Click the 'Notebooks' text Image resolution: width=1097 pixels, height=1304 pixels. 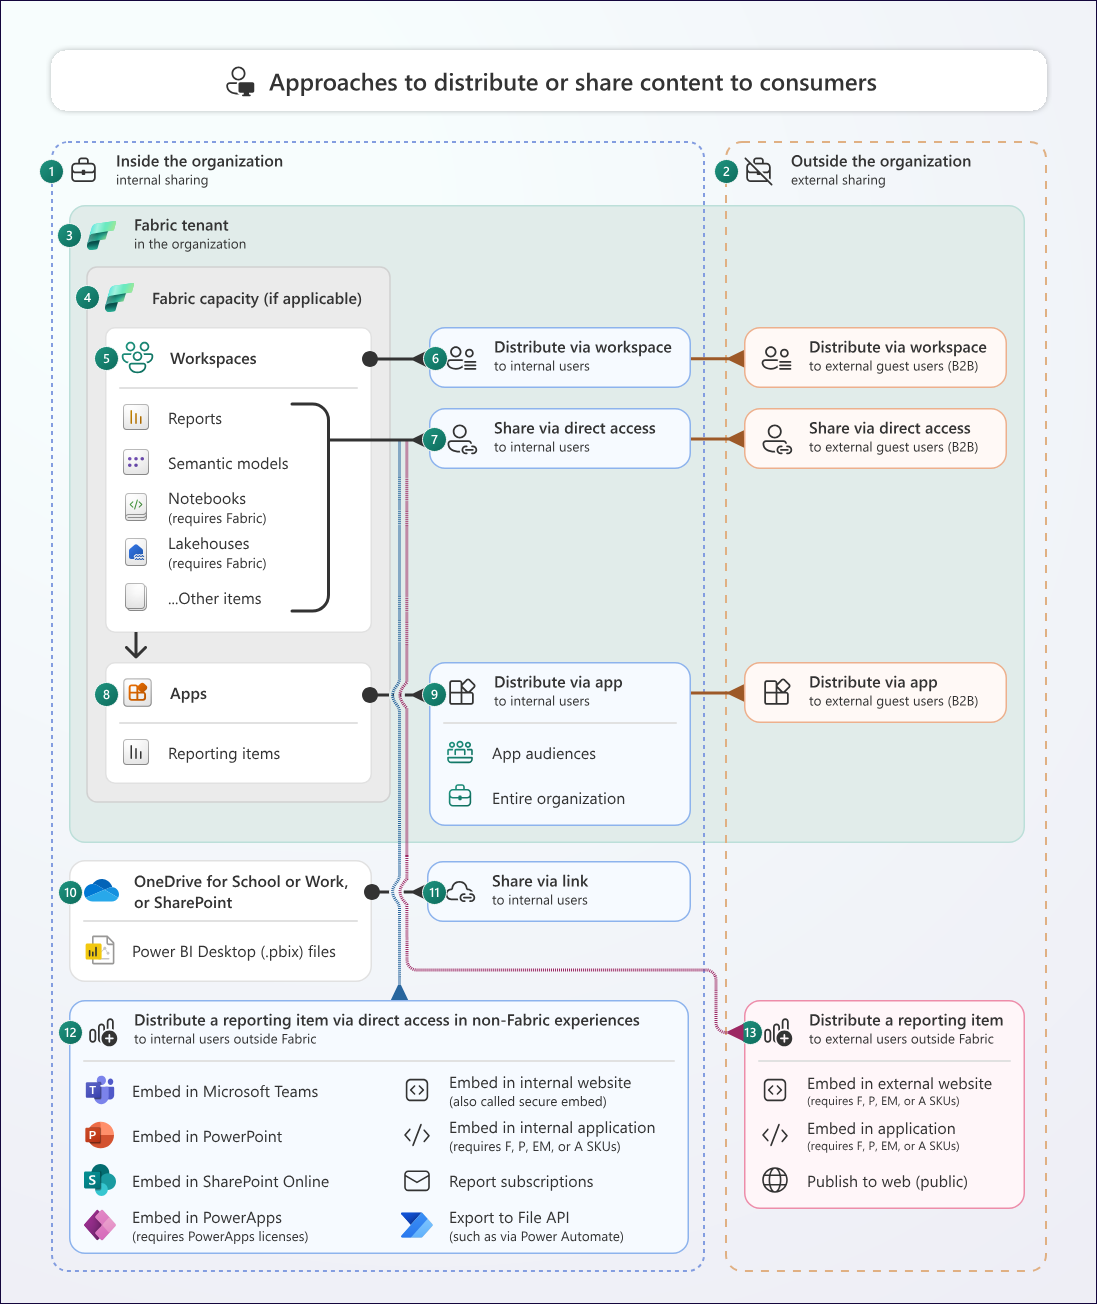point(207,498)
